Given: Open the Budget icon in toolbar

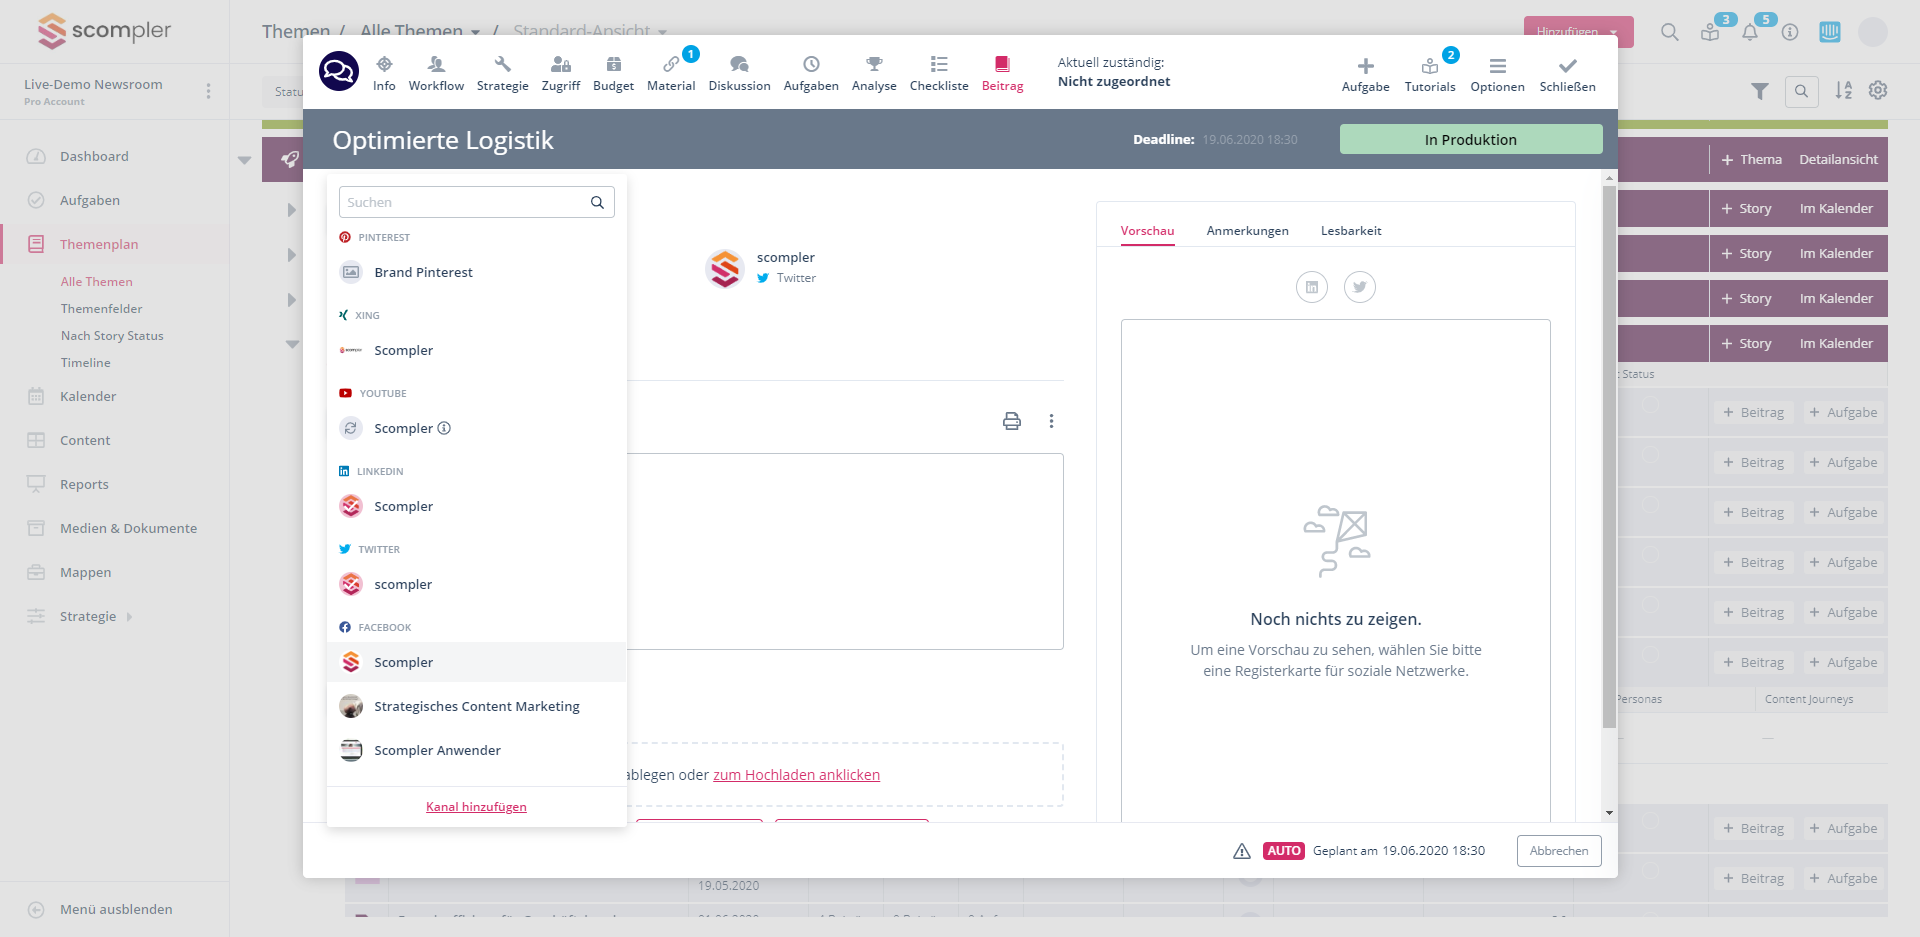Looking at the screenshot, I should [x=613, y=65].
